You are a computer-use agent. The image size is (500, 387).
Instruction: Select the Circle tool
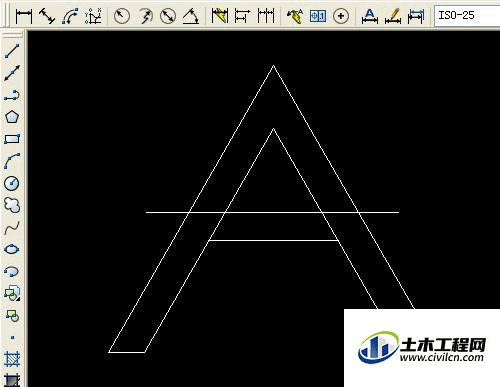pos(12,183)
